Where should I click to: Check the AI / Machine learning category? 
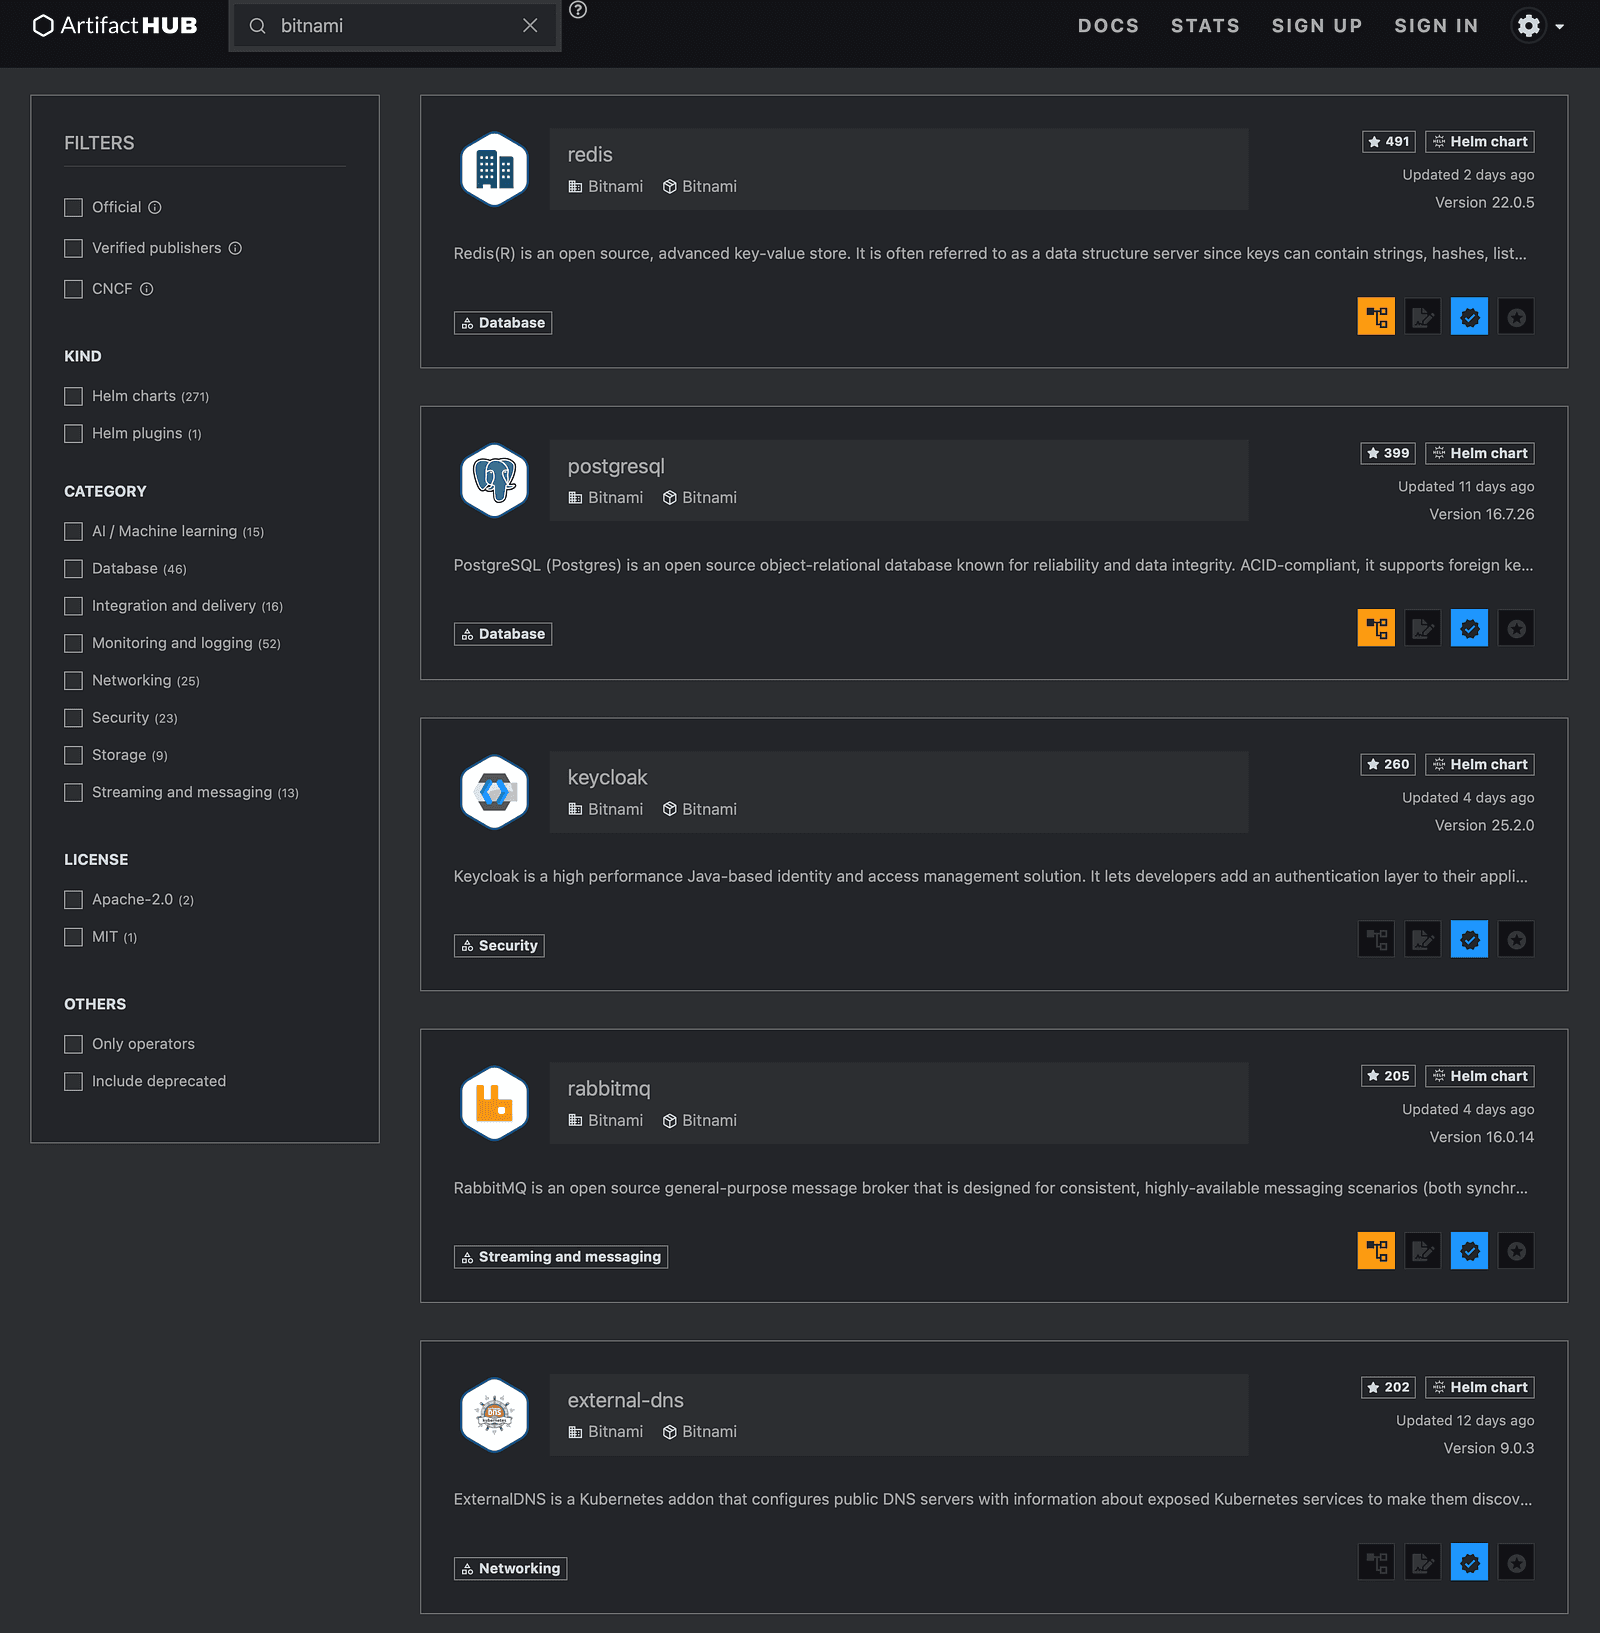[73, 532]
